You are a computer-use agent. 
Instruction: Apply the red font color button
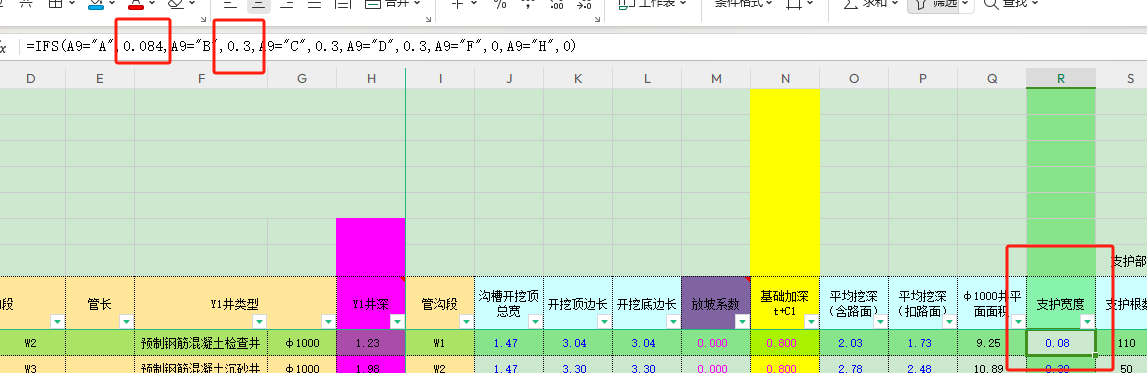coord(135,4)
